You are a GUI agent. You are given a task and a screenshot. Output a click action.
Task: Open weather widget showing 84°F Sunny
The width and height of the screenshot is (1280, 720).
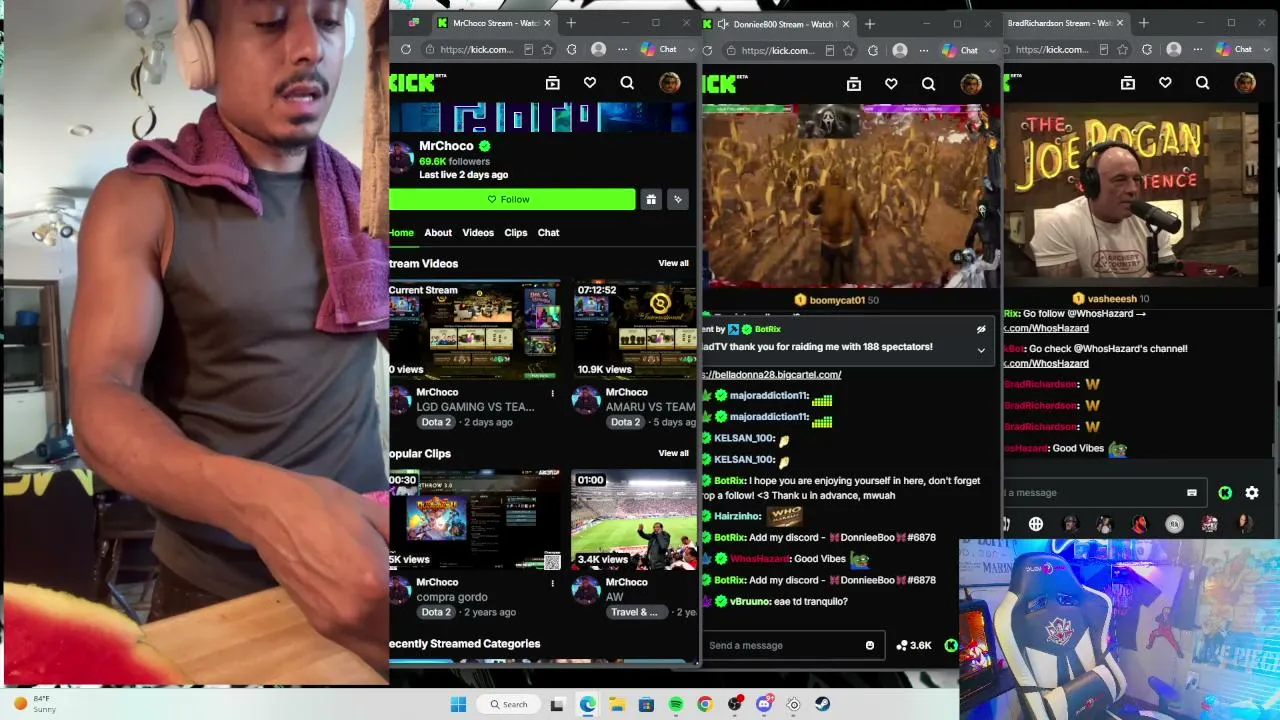(35, 704)
